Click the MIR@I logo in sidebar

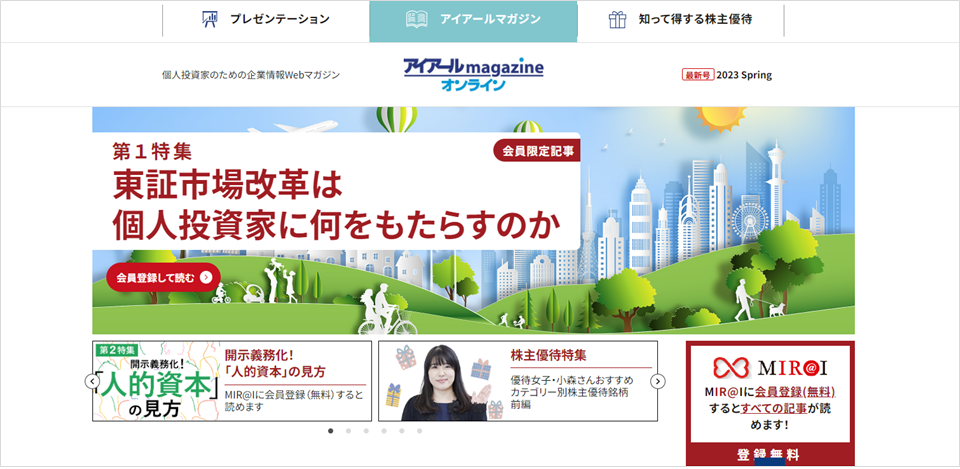click(x=770, y=367)
